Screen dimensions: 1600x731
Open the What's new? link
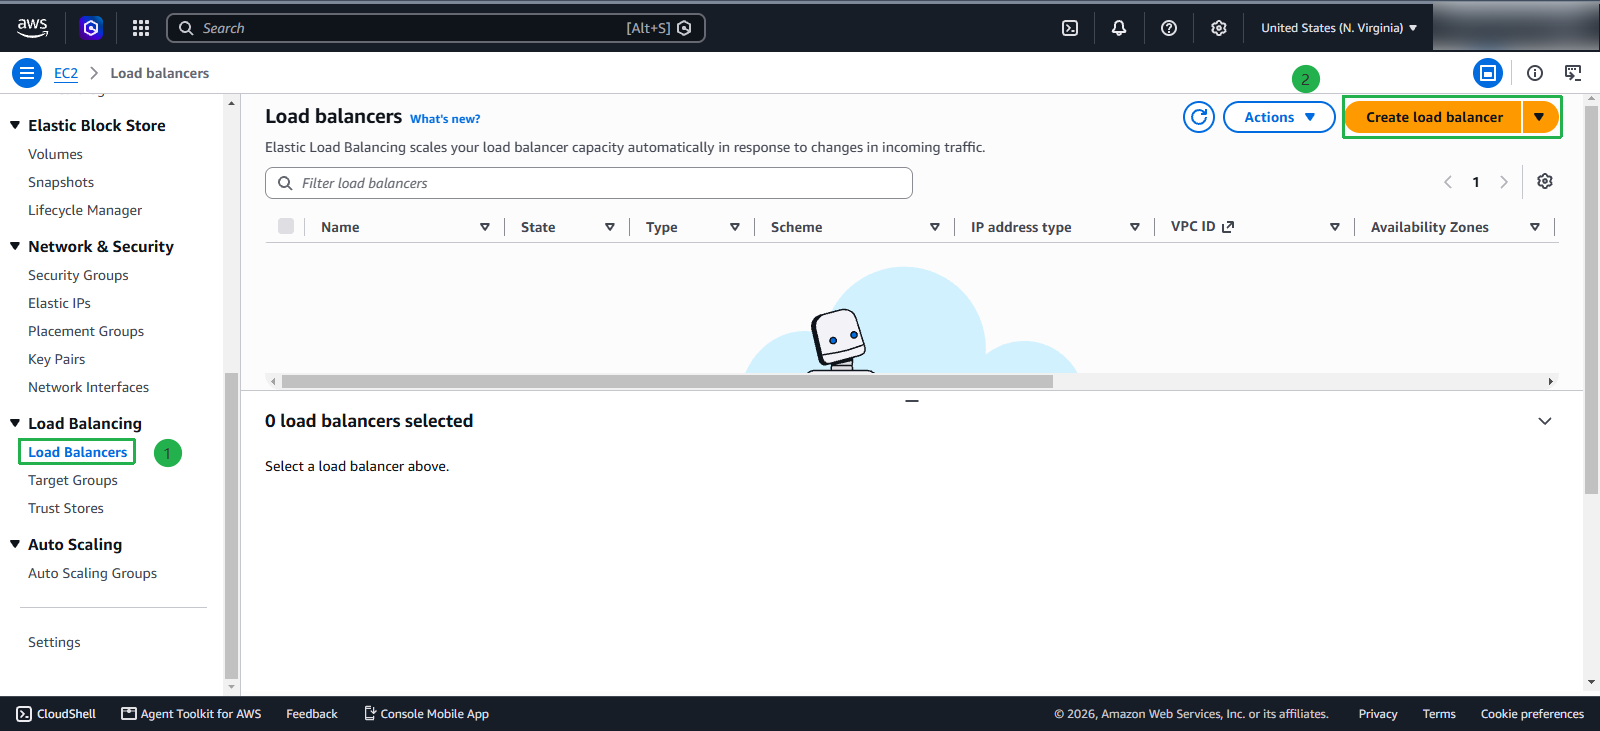tap(445, 119)
